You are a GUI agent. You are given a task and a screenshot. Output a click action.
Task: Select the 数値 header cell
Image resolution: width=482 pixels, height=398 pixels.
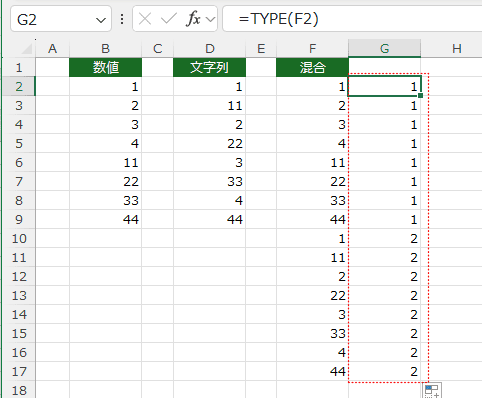(105, 67)
